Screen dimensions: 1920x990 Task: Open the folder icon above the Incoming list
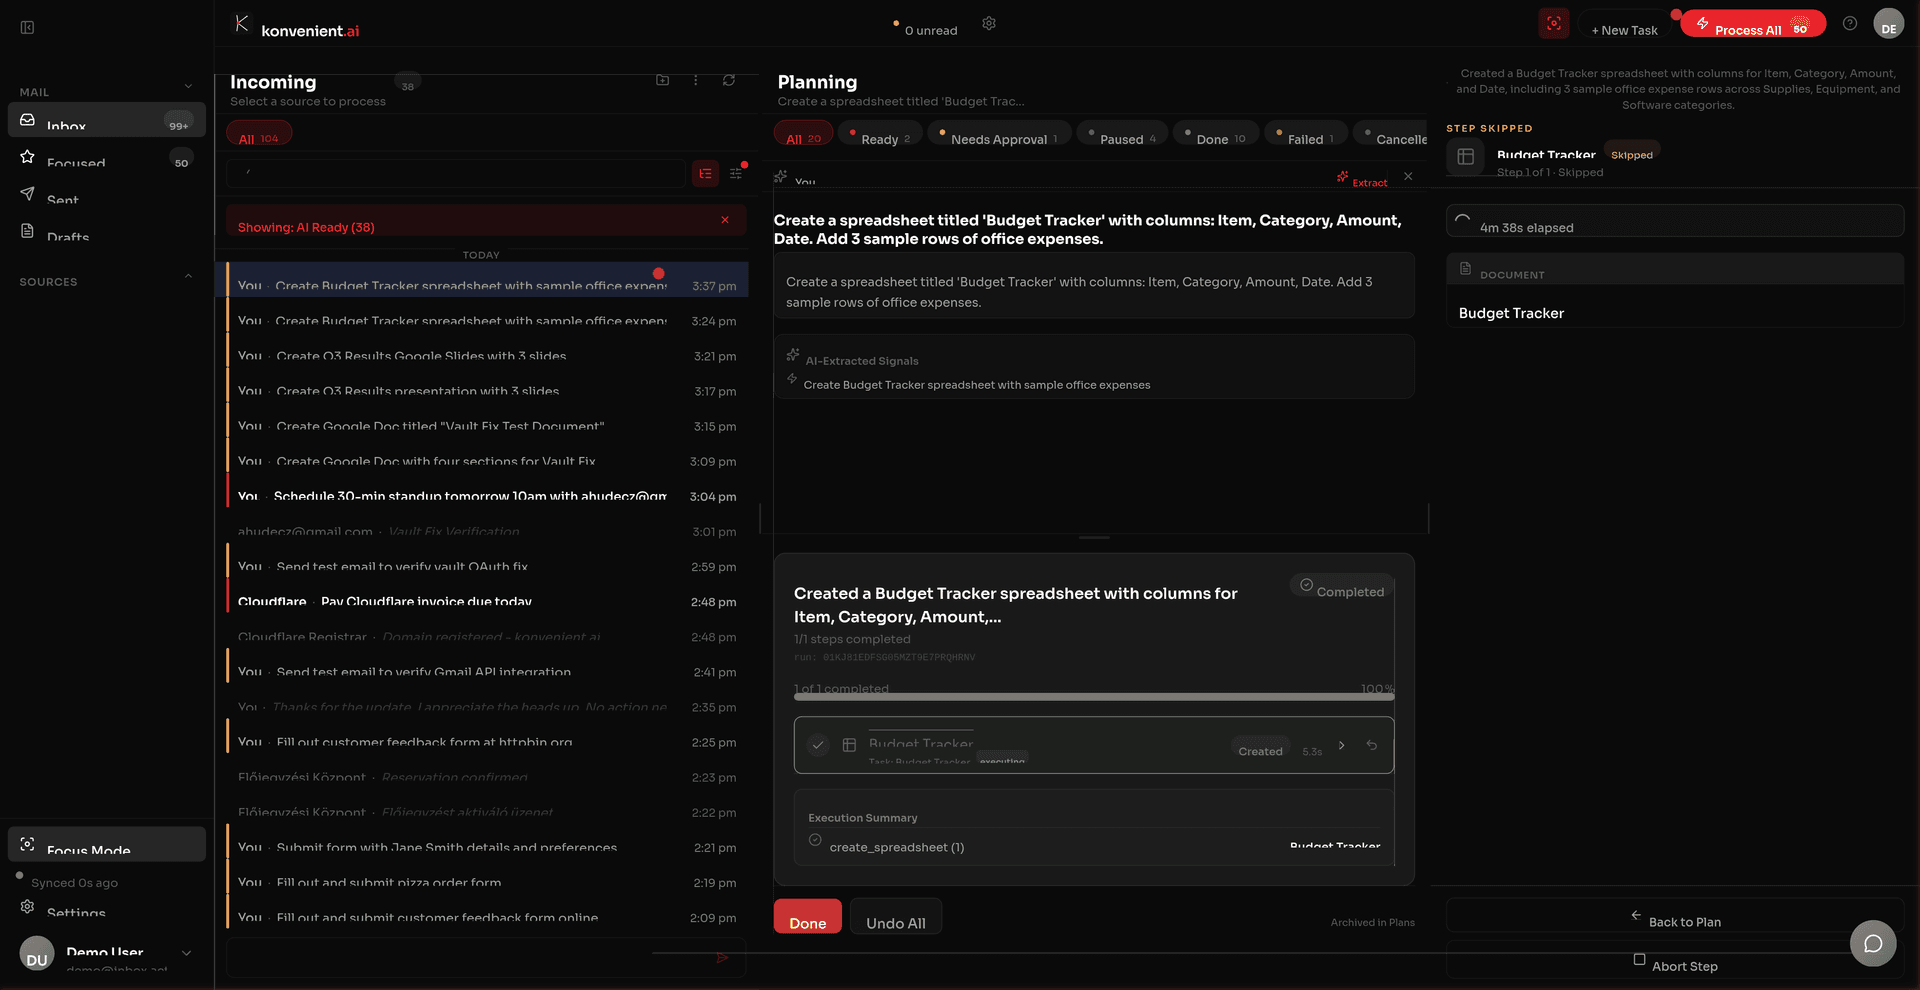(662, 80)
